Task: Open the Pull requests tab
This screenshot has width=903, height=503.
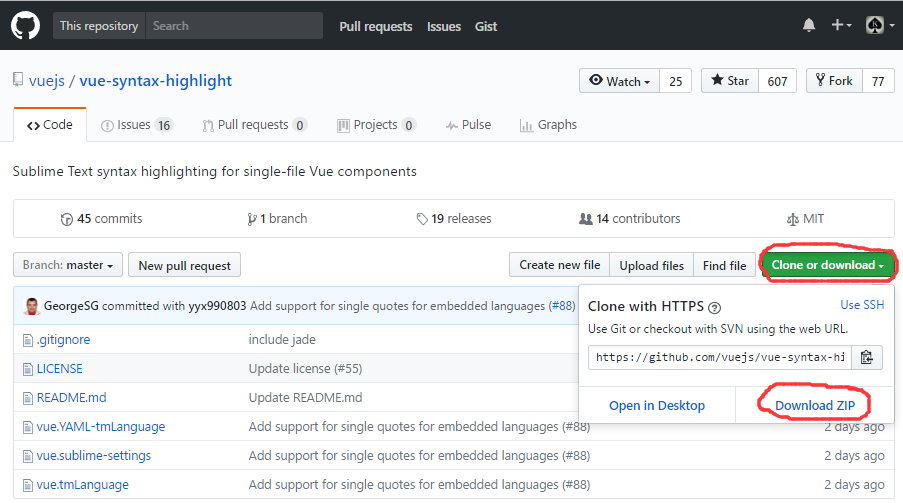Action: (x=254, y=125)
